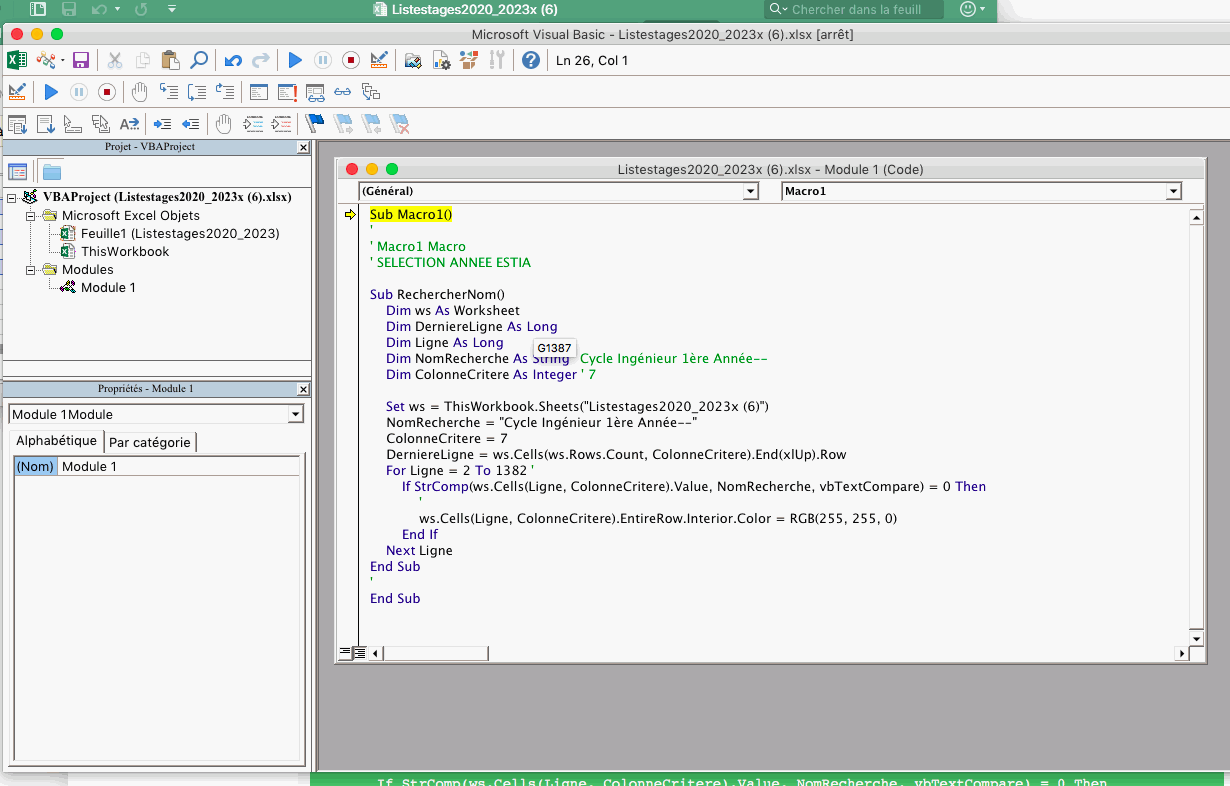
Task: Switch to the Par catégorie tab
Action: click(x=149, y=442)
